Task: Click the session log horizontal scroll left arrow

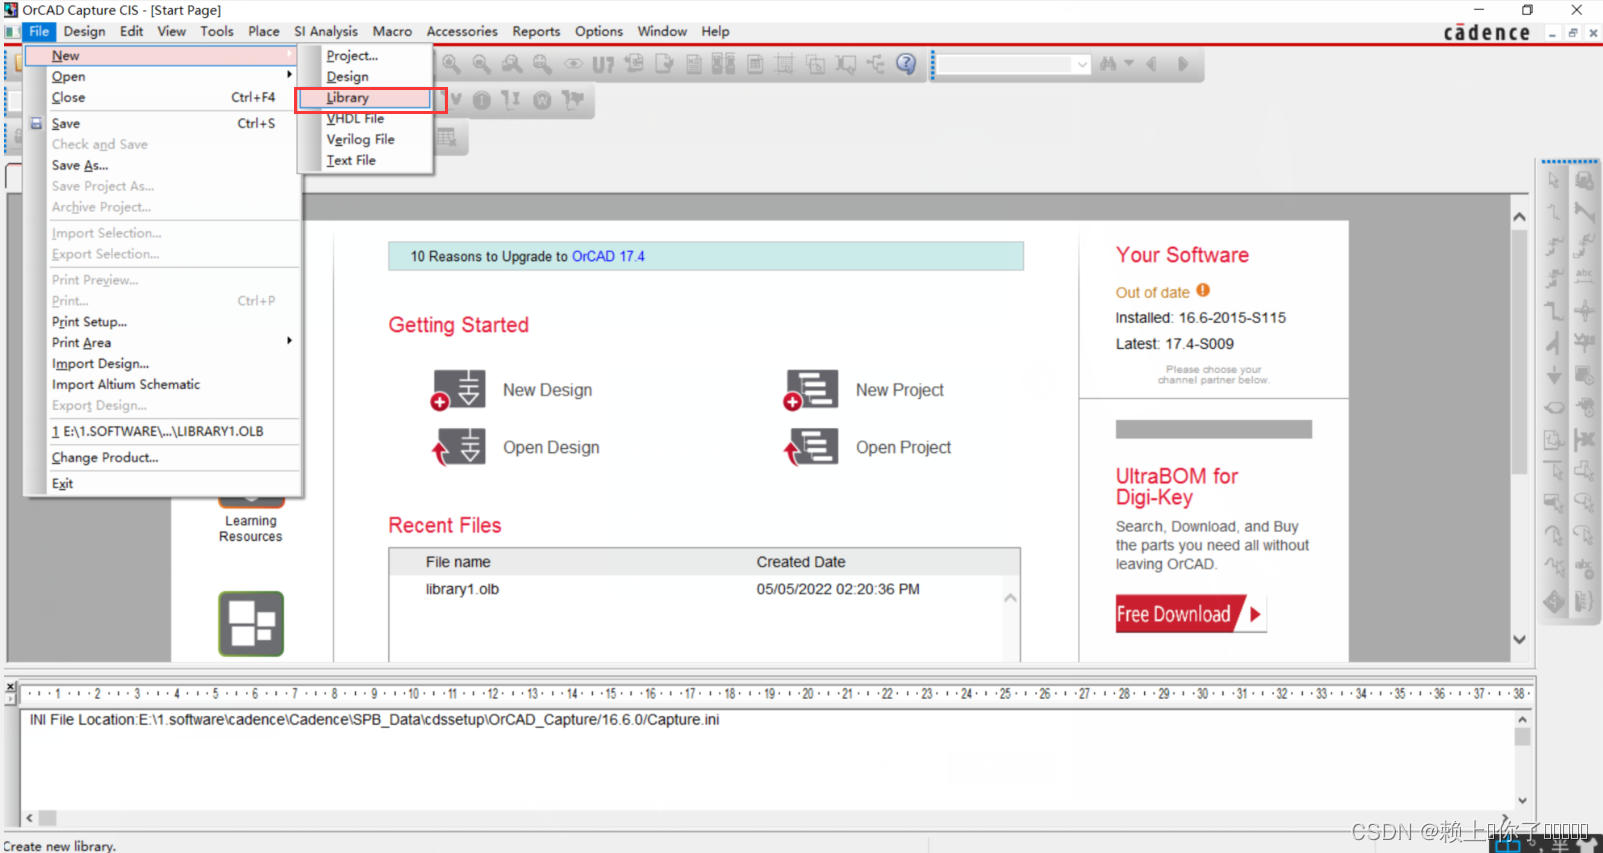Action: point(30,818)
